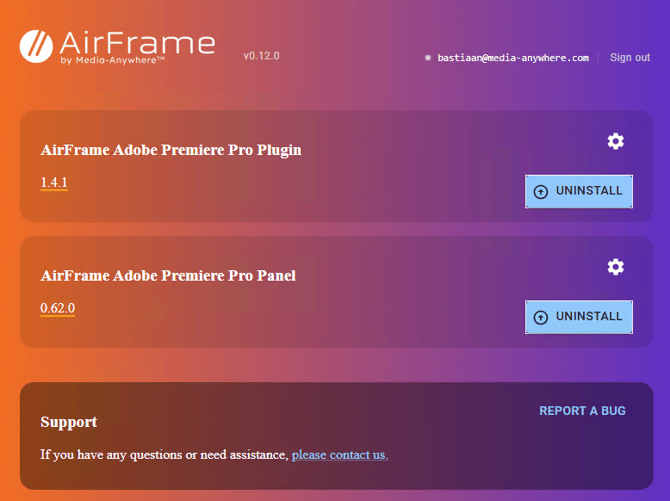Open settings gear for Premiere Pro Panel
Viewport: 670px width, 501px height.
616,267
